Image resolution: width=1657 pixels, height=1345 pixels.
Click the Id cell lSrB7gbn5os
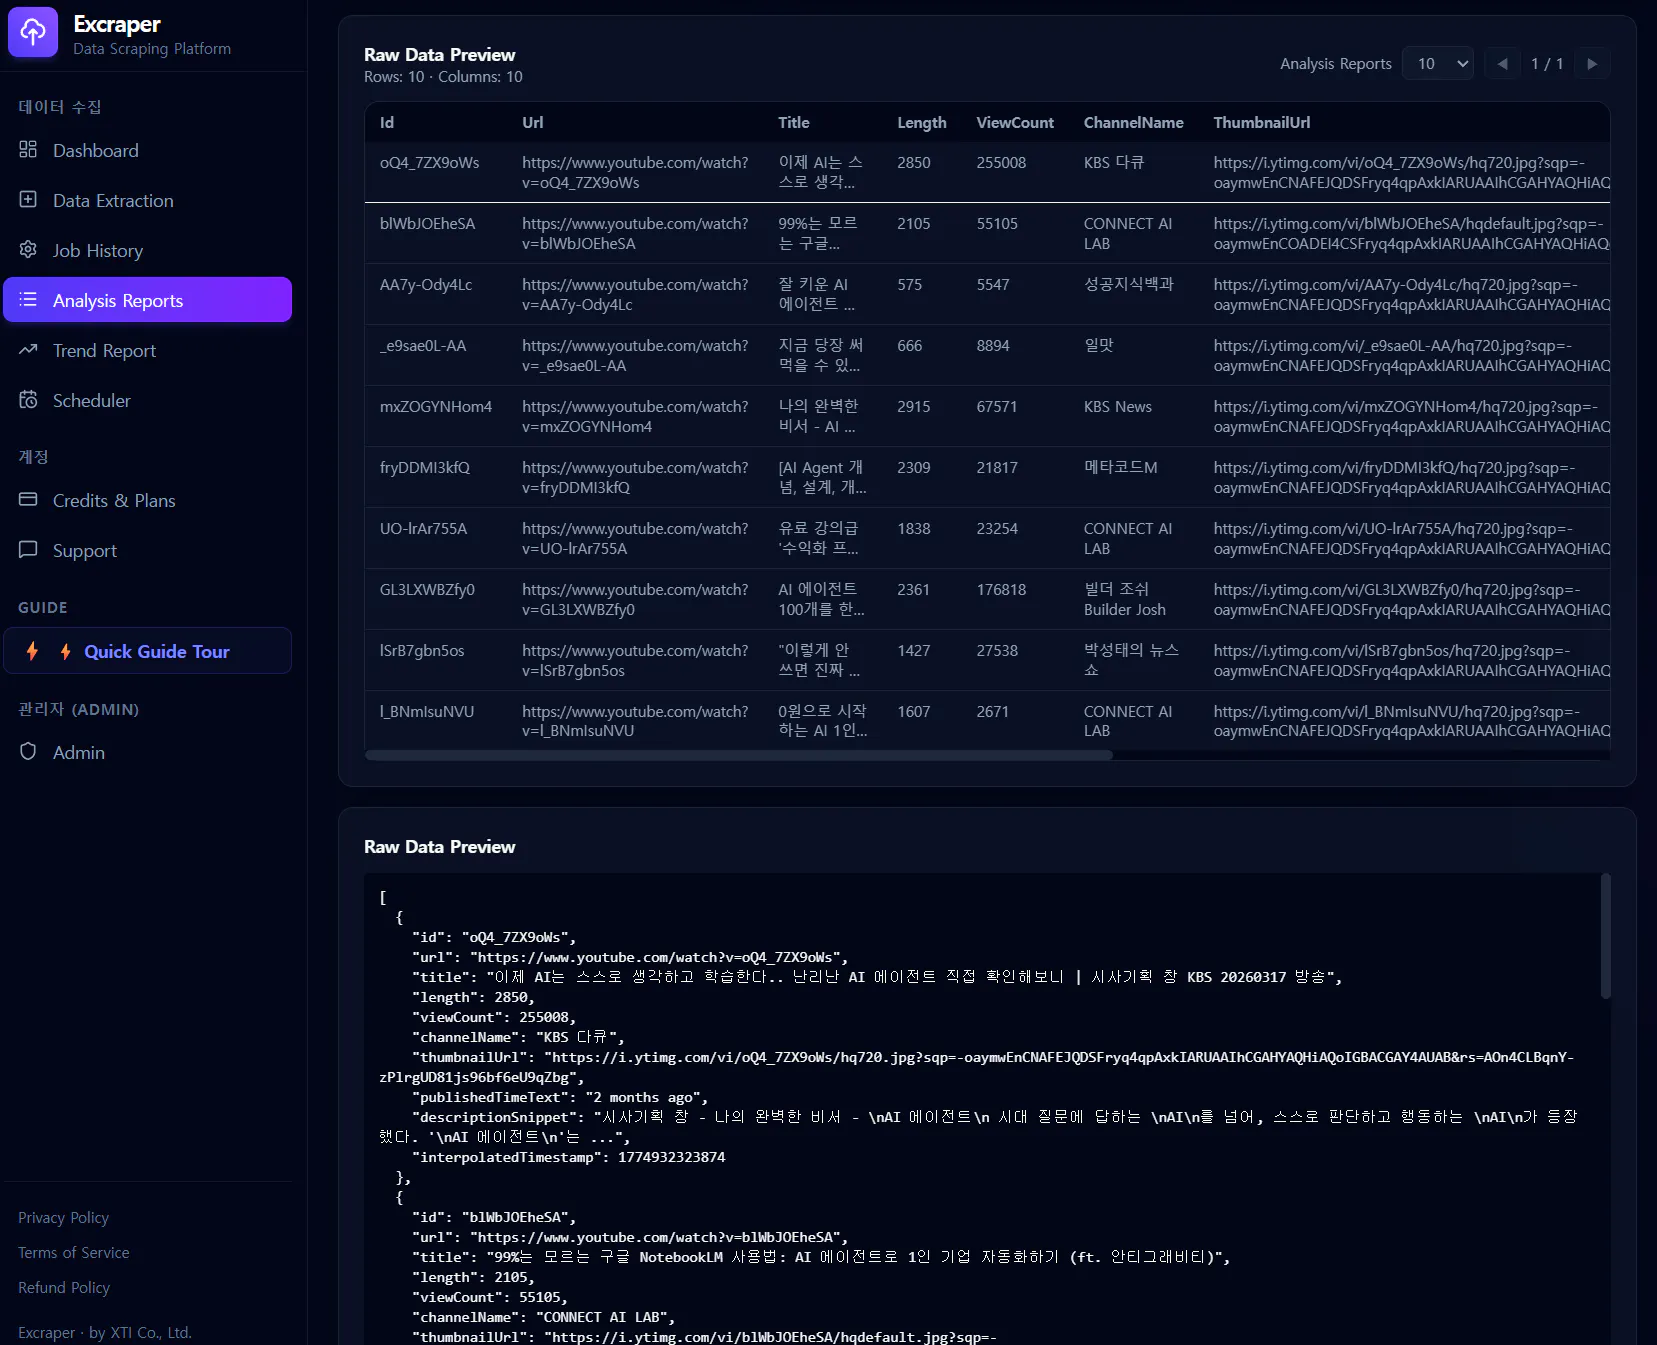click(422, 651)
